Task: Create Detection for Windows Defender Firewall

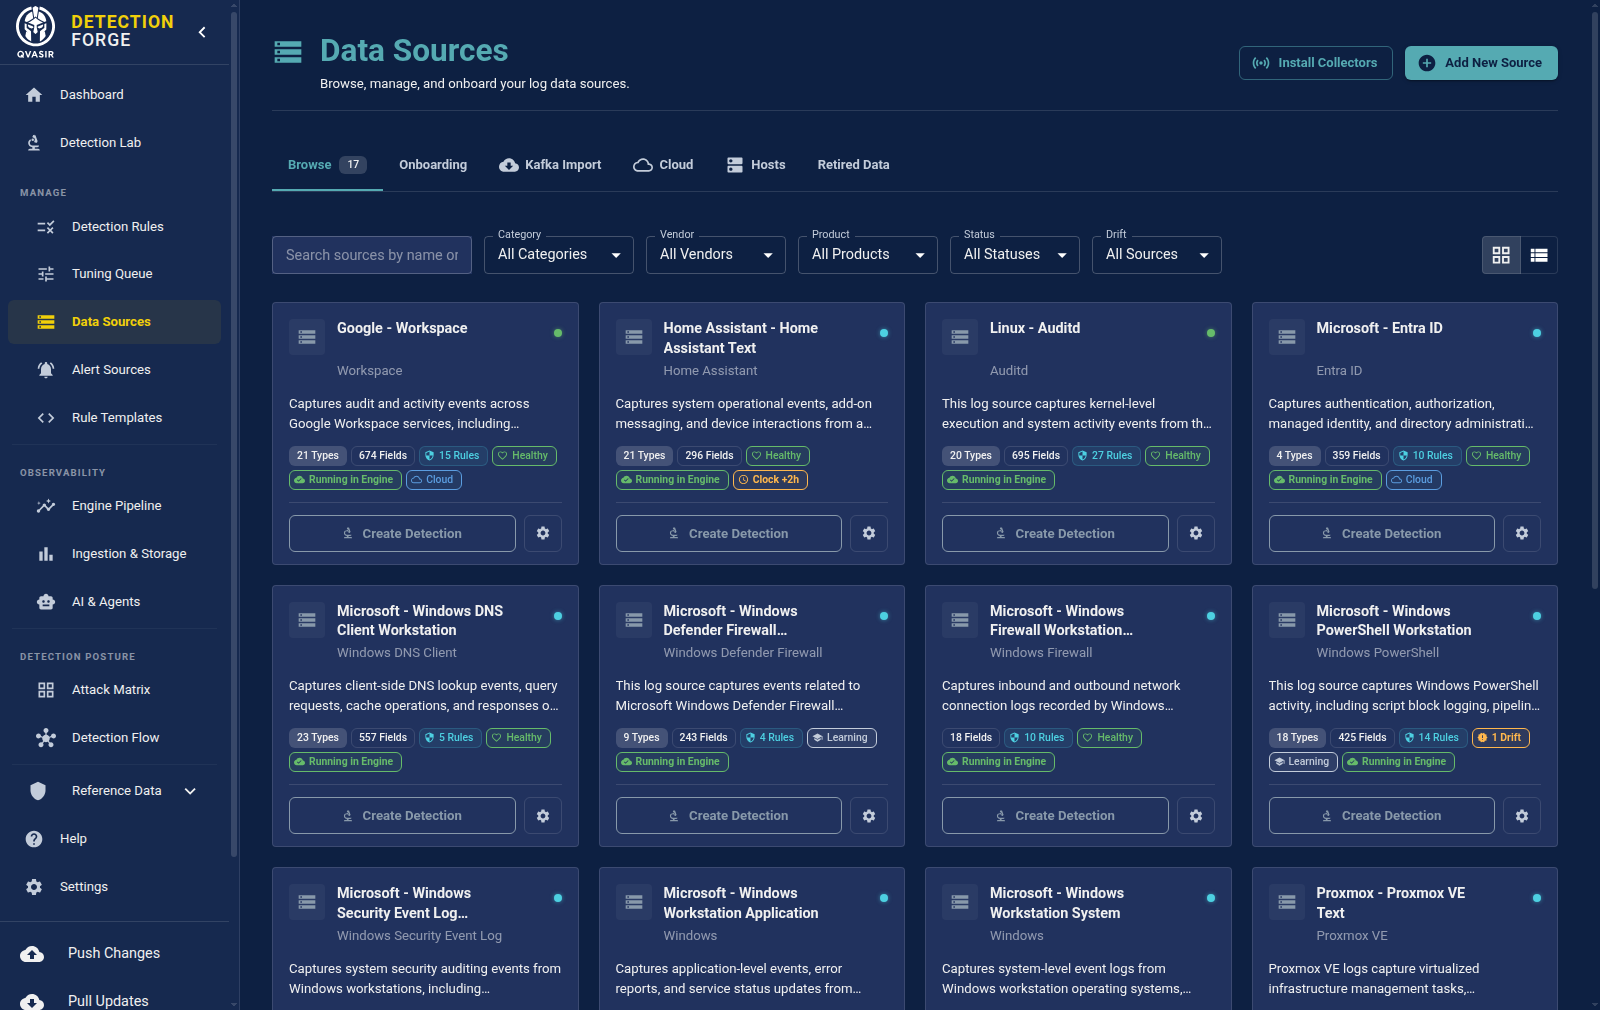Action: [728, 816]
